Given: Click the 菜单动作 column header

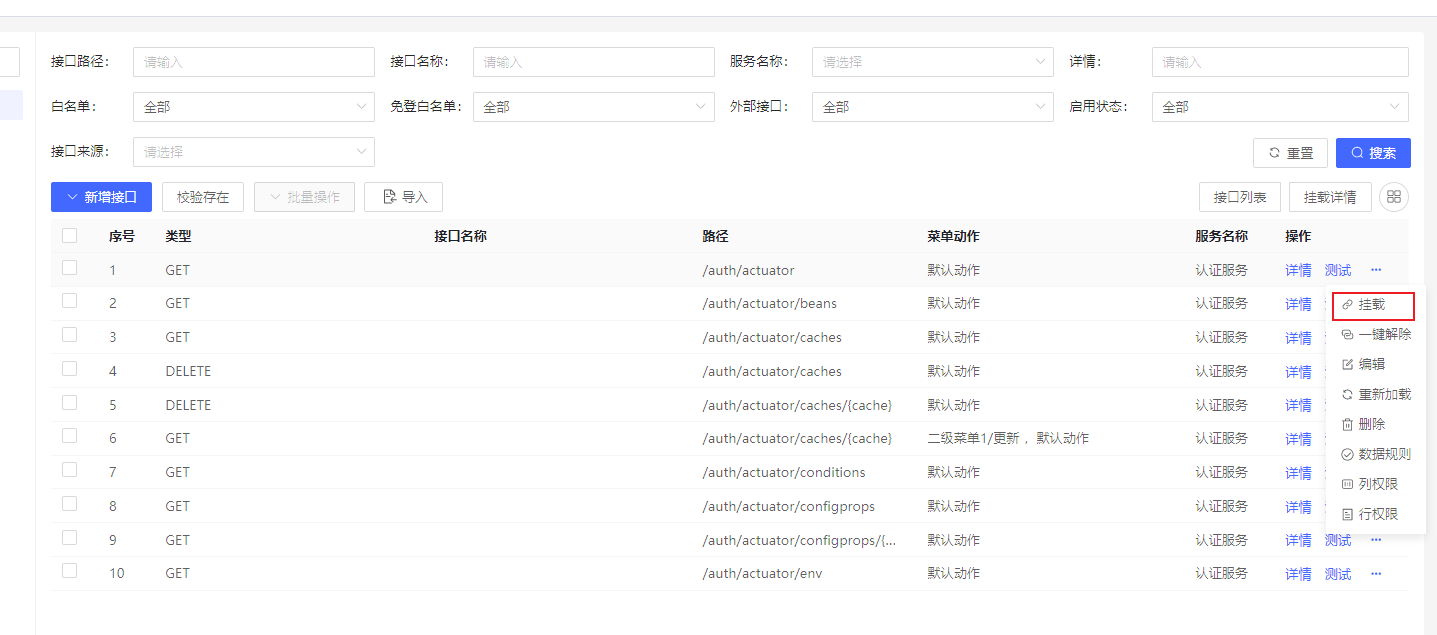Looking at the screenshot, I should pyautogui.click(x=953, y=236).
